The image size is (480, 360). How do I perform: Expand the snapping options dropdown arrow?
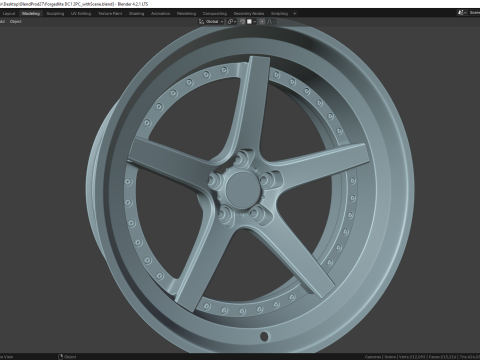point(255,22)
